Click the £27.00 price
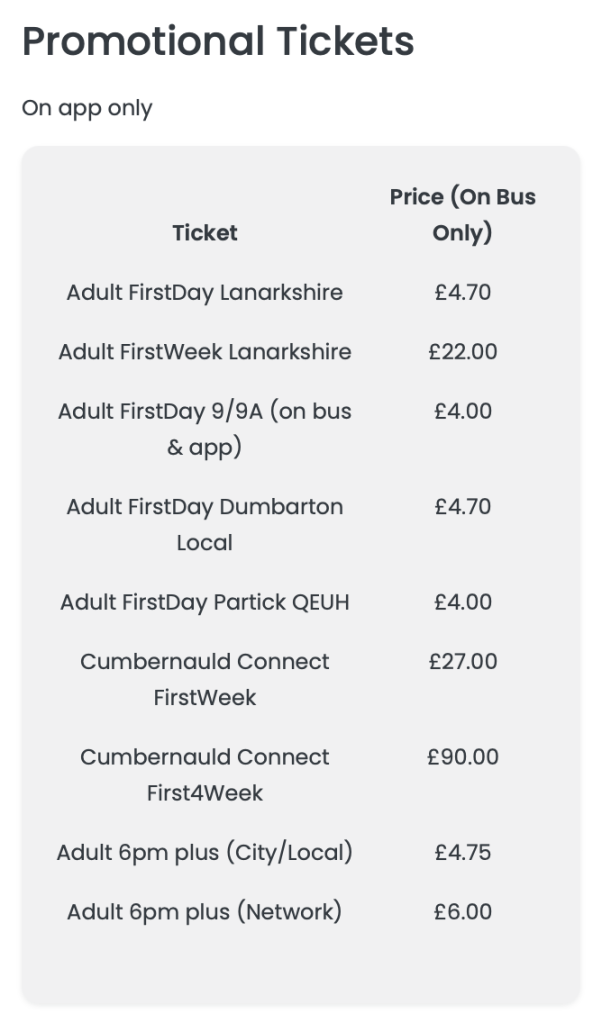Viewport: 602px width, 1023px height. (462, 662)
